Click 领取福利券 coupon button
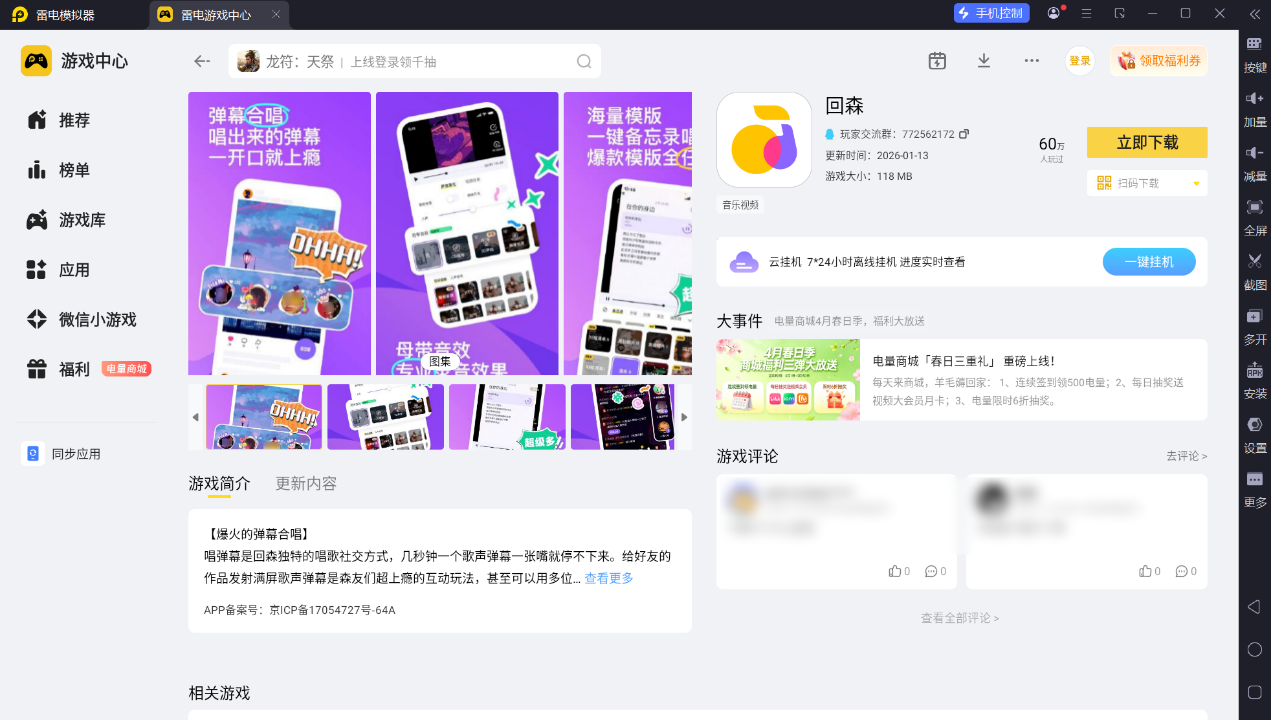The width and height of the screenshot is (1271, 720). 1158,61
